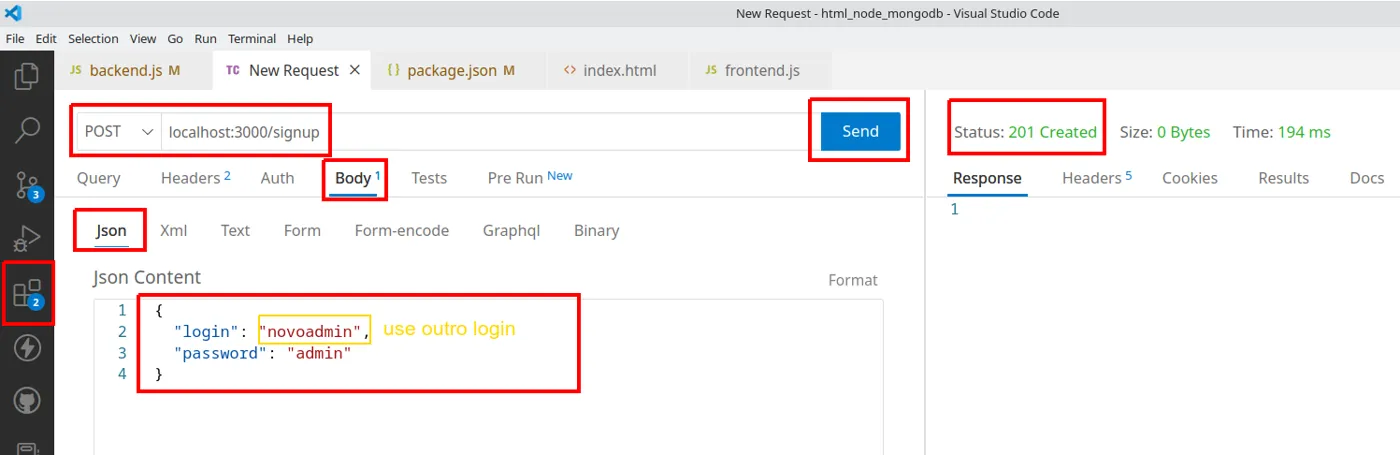Click line number 1 in response pane
Image resolution: width=1400 pixels, height=455 pixels.
coord(954,209)
